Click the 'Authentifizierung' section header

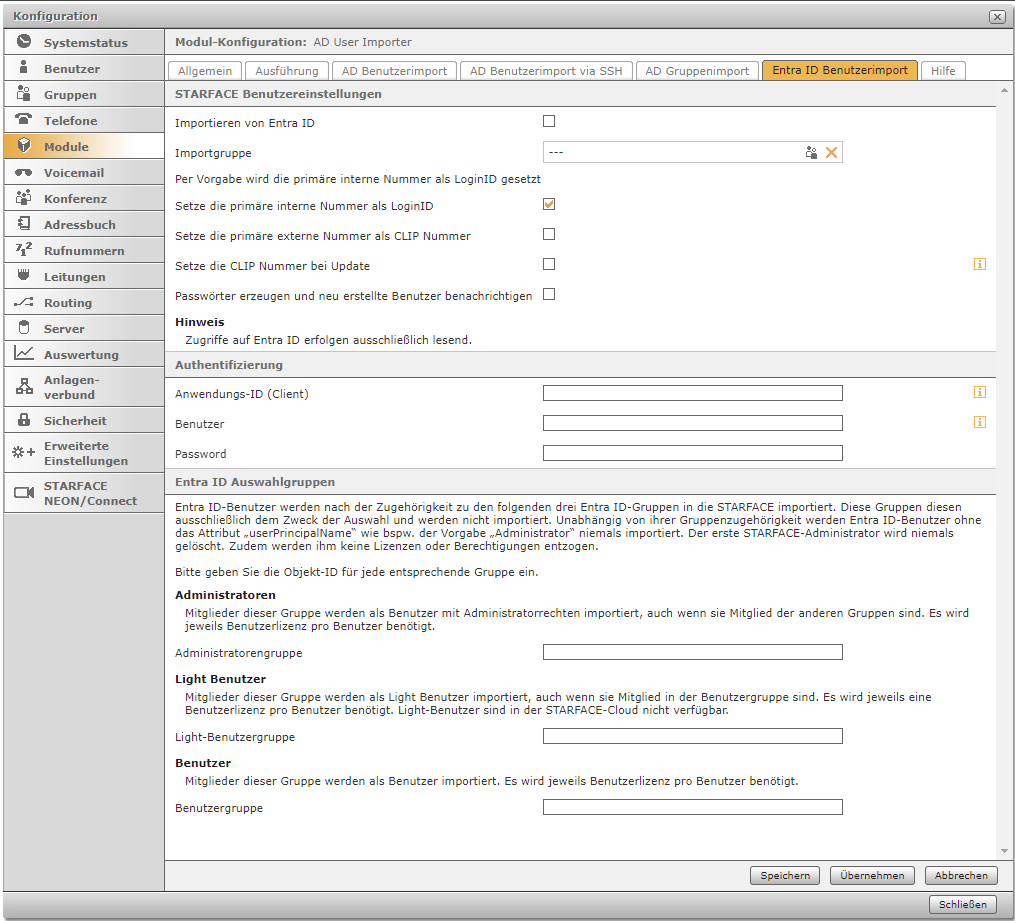click(x=229, y=364)
